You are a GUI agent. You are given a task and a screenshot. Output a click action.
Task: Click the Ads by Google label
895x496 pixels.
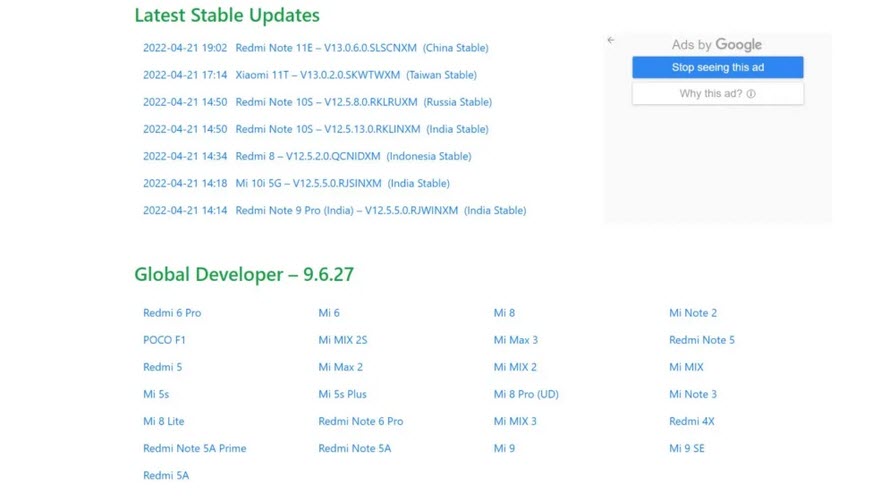(716, 45)
